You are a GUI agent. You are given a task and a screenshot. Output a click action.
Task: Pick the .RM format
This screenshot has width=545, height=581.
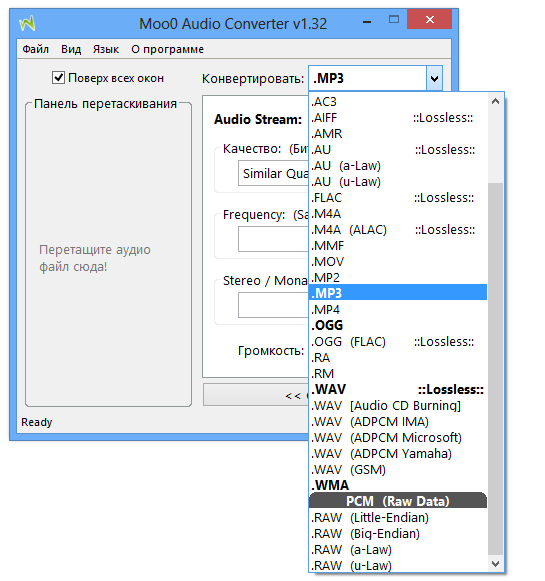pyautogui.click(x=398, y=374)
